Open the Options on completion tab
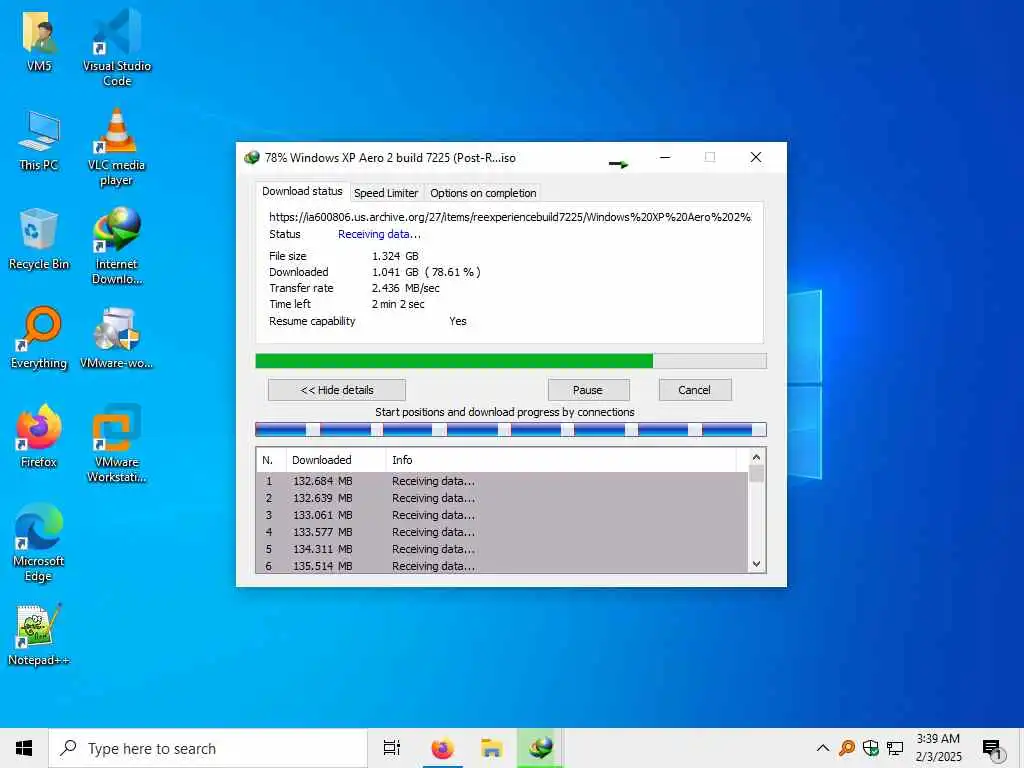 483,193
